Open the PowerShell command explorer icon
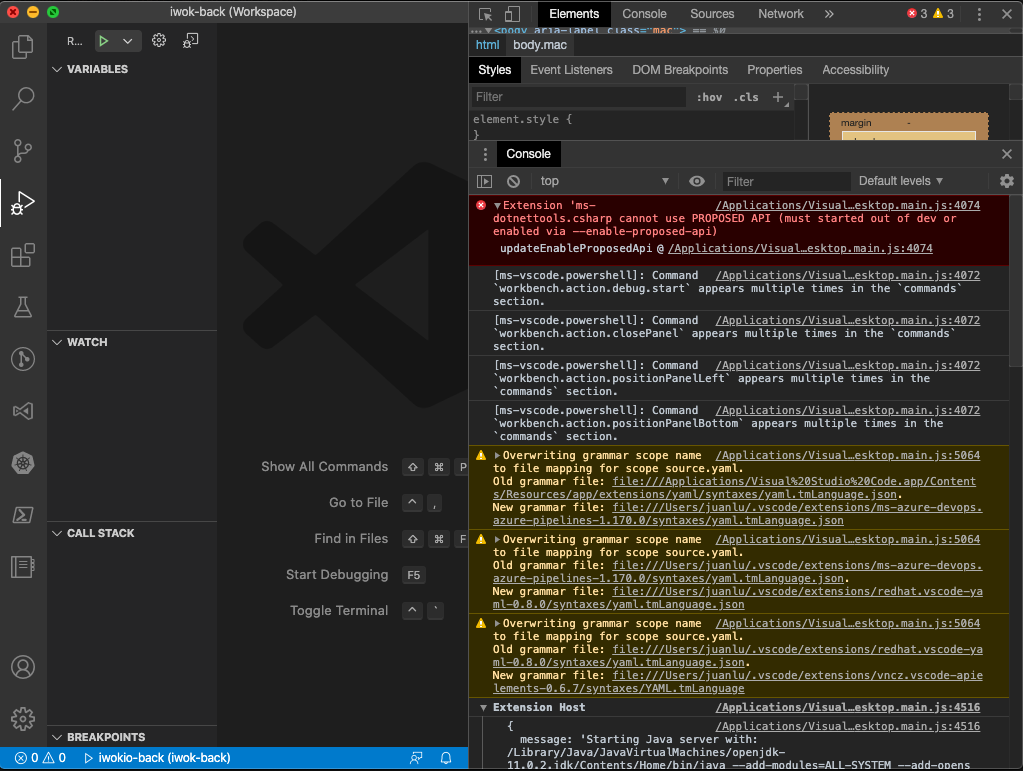Viewport: 1023px width, 771px height. coord(23,515)
